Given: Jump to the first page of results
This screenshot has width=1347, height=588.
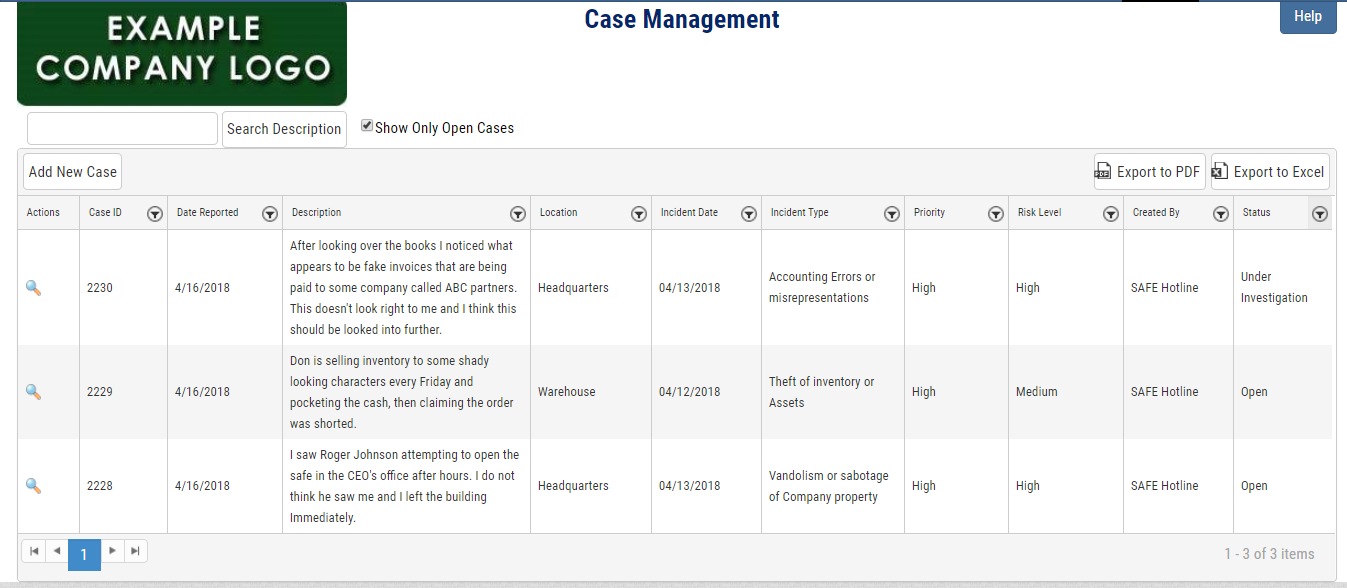Looking at the screenshot, I should click(x=33, y=551).
